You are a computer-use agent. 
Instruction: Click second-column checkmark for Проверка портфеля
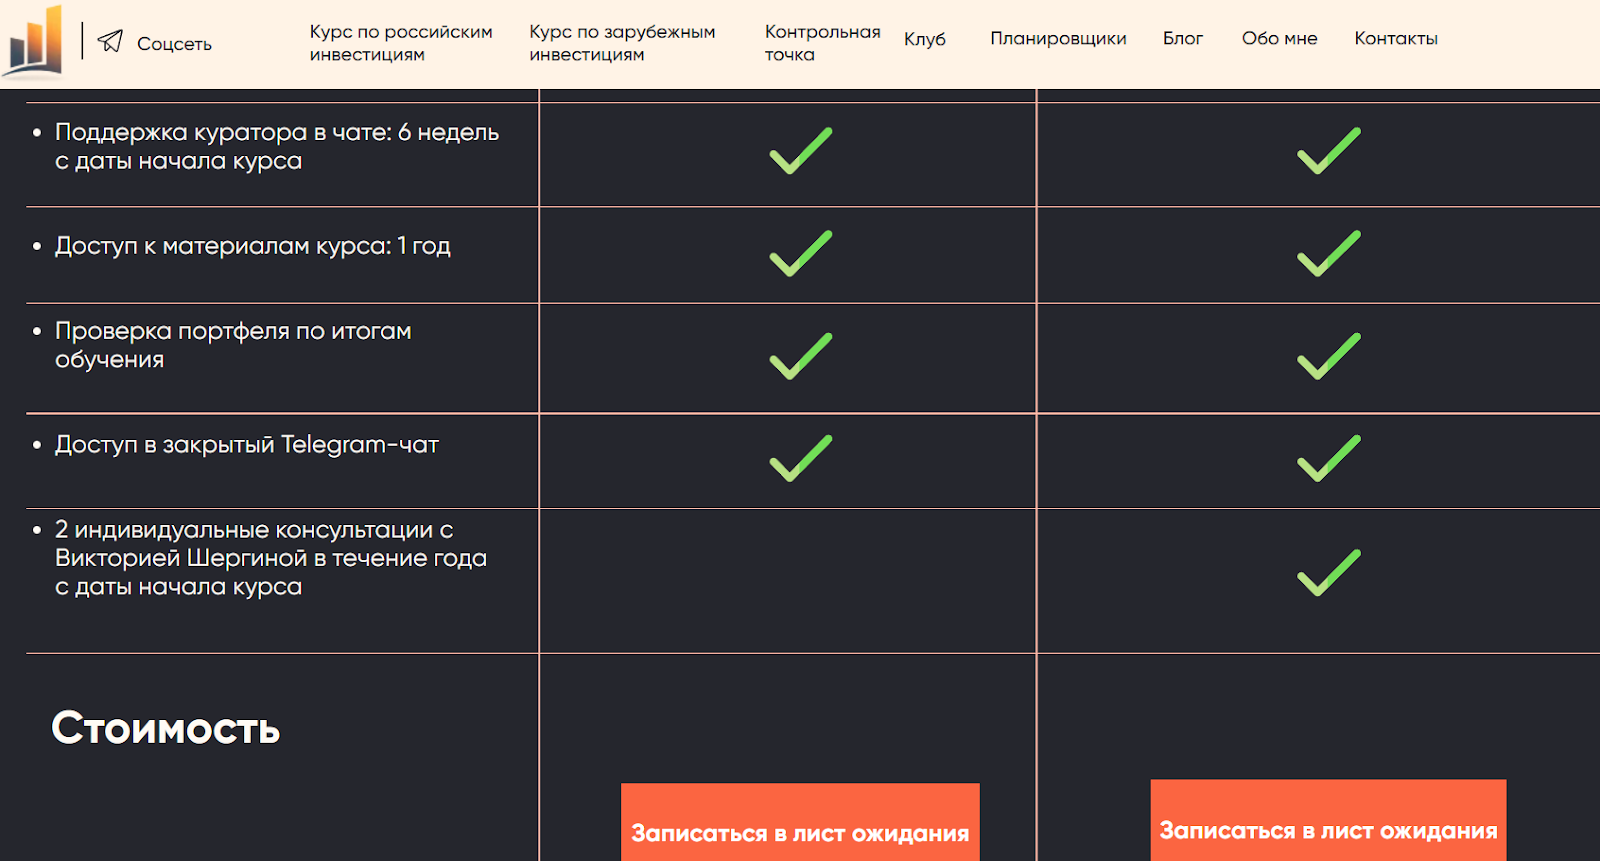pyautogui.click(x=1328, y=356)
